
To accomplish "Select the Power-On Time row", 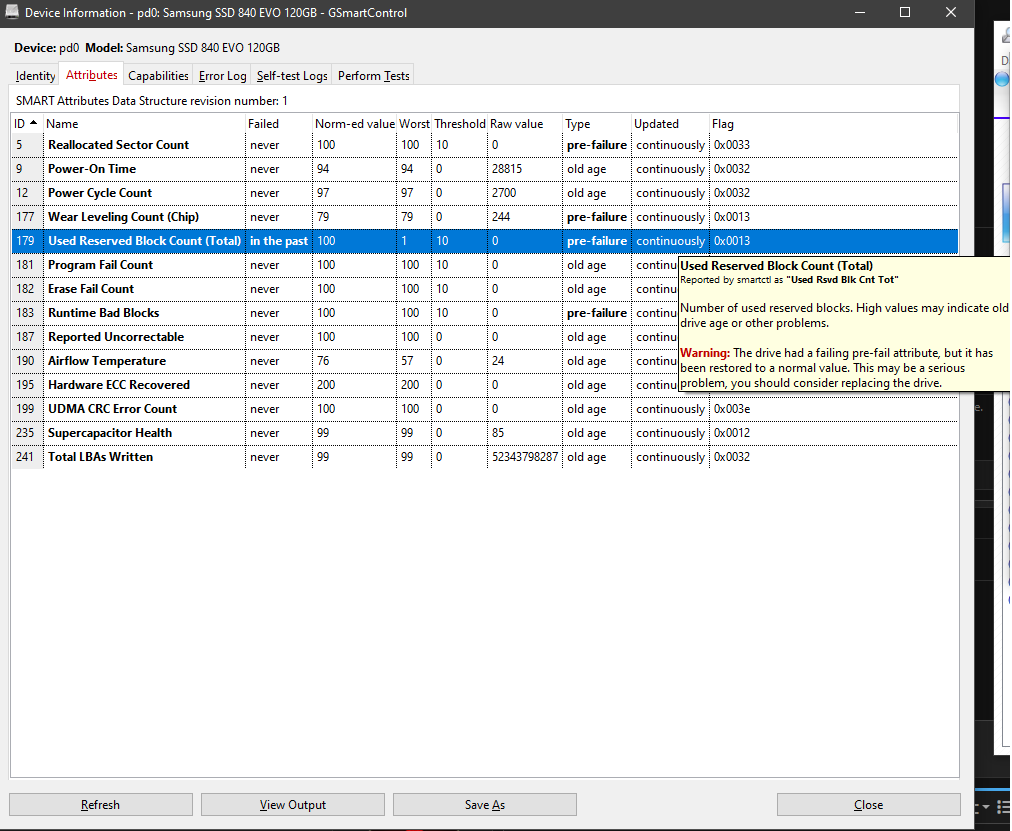I will point(485,169).
